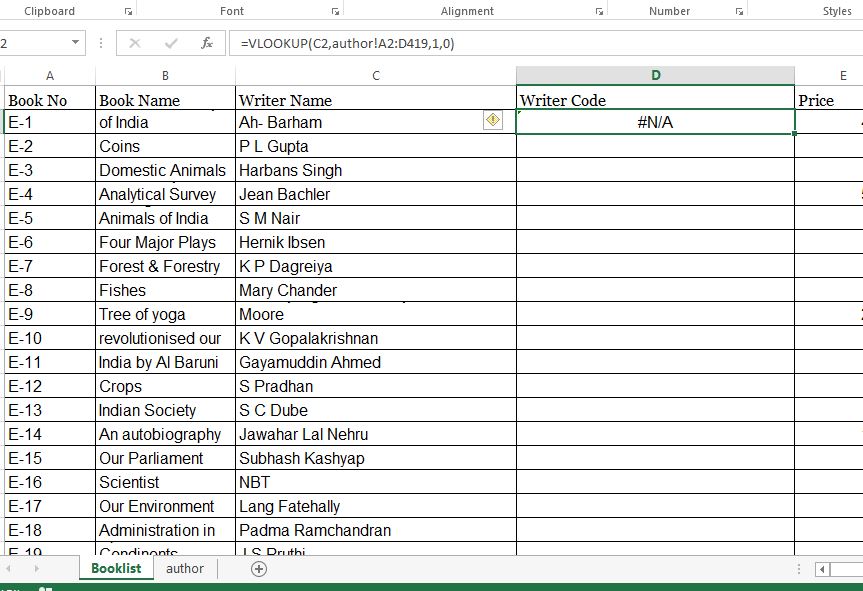
Task: Select the Domestic Animals cell
Action: (x=165, y=170)
